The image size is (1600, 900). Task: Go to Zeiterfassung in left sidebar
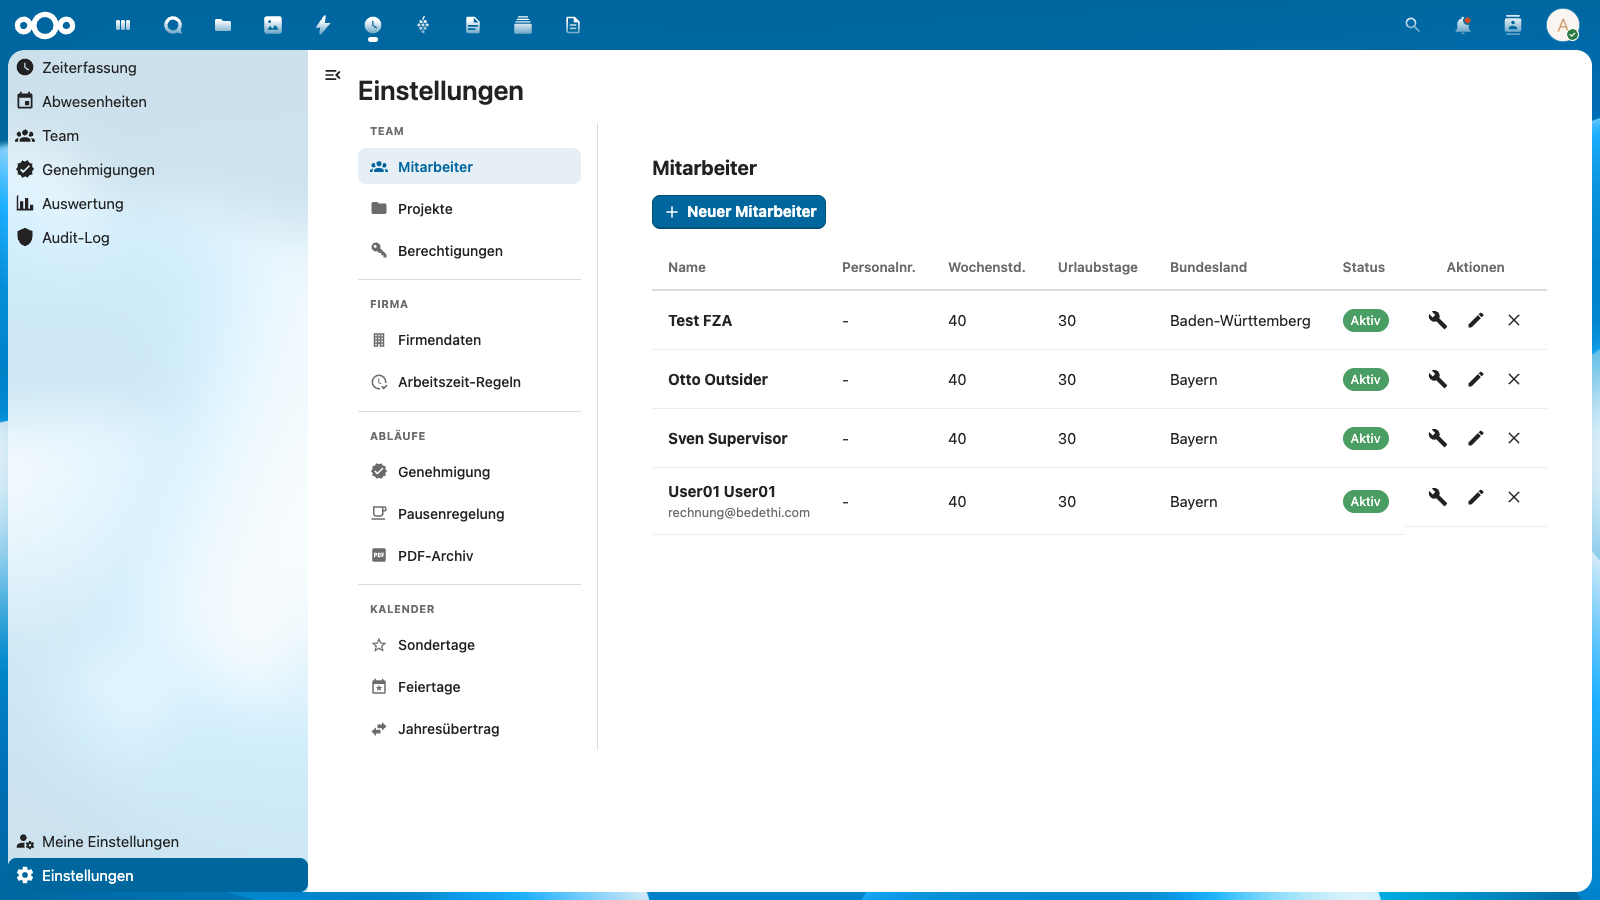[158, 68]
